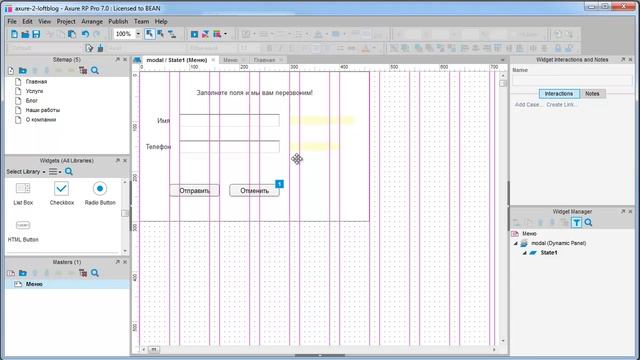The width and height of the screenshot is (640, 360).
Task: Click the Телефон text field on canvas
Action: (x=230, y=147)
